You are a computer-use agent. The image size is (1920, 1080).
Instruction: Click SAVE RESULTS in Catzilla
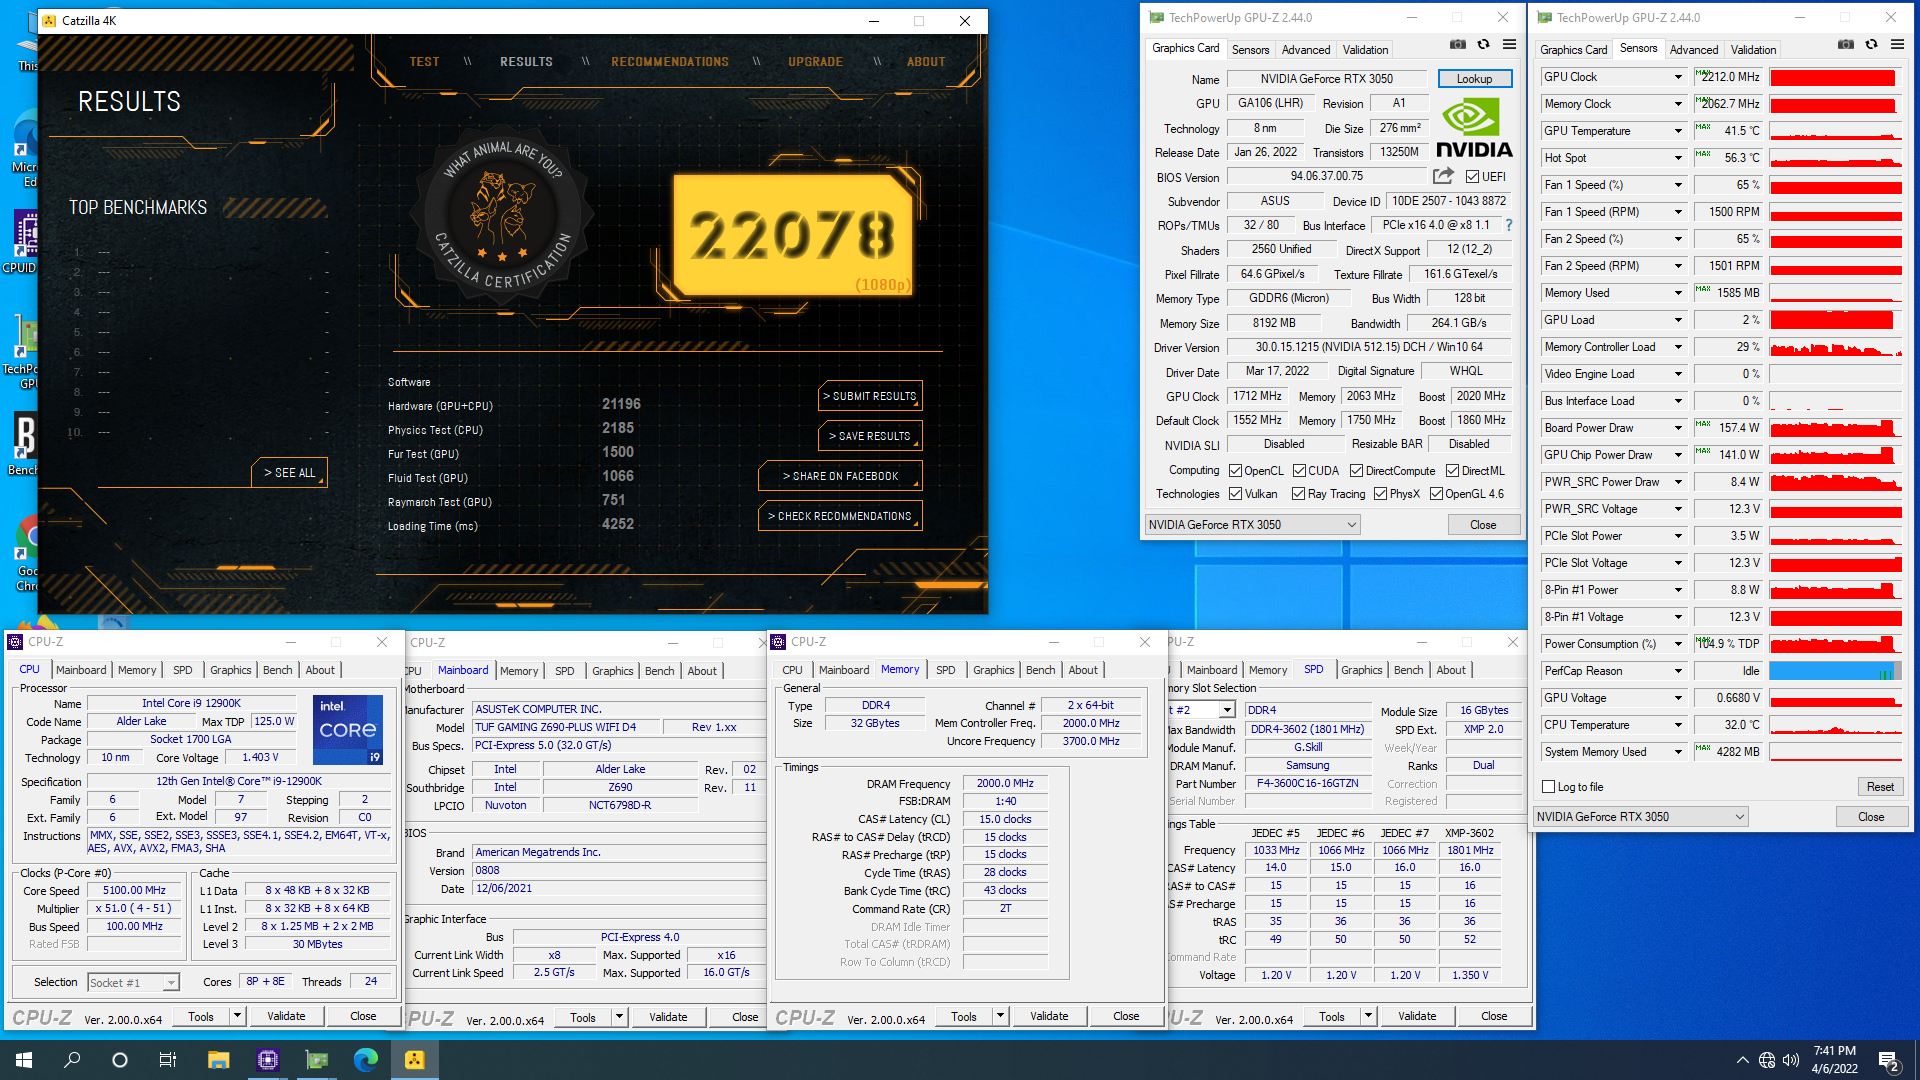click(870, 436)
